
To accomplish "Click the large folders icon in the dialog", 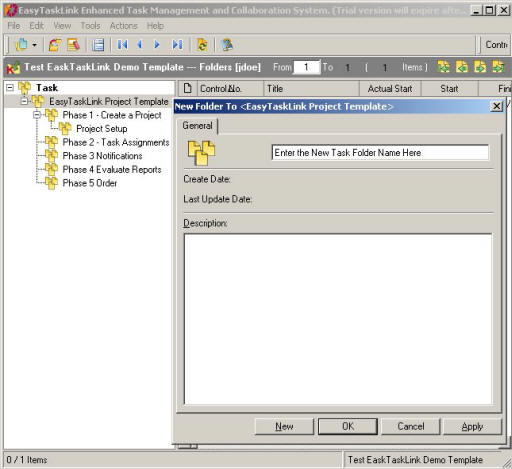I will pyautogui.click(x=202, y=153).
